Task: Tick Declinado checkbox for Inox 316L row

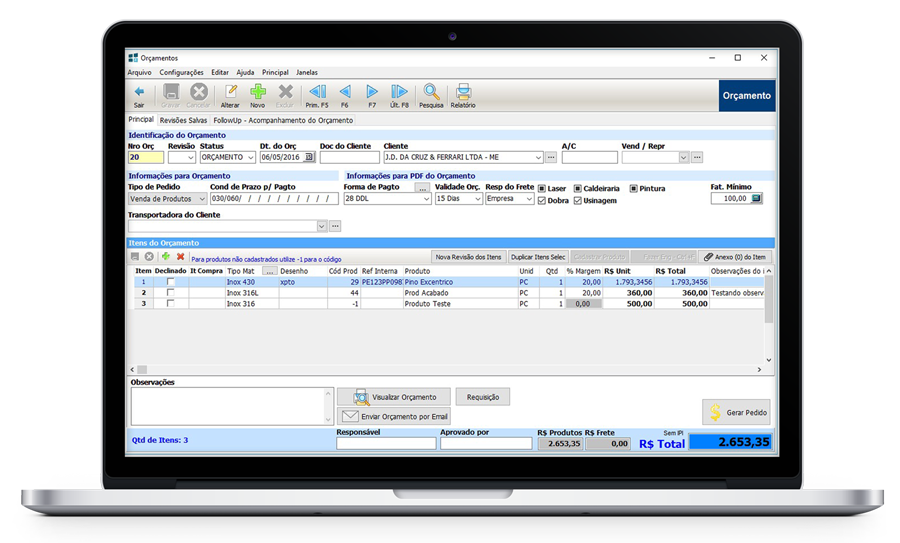Action: [170, 293]
